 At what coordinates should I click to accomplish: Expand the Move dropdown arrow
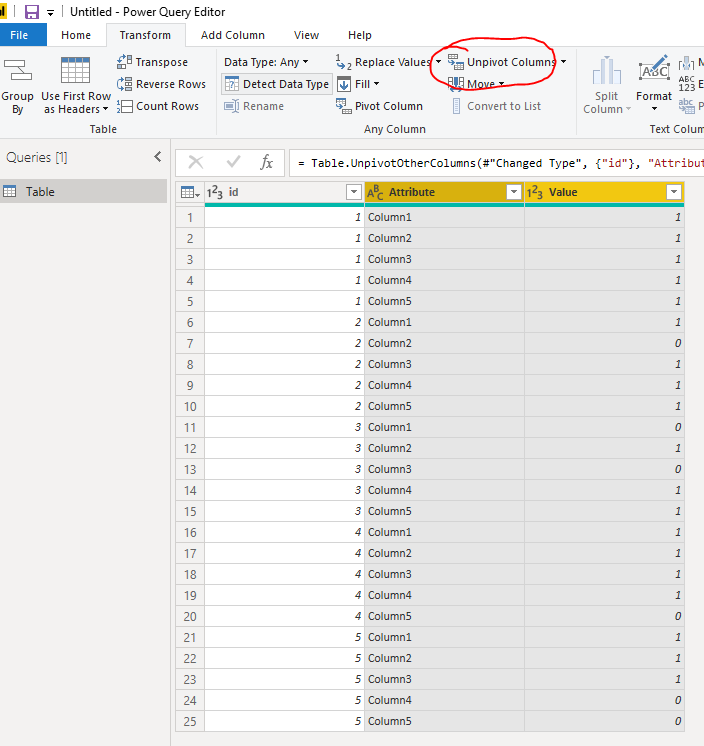501,84
